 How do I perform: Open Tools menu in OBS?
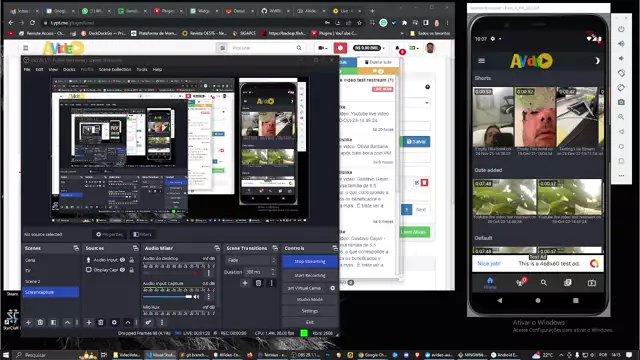click(x=142, y=70)
